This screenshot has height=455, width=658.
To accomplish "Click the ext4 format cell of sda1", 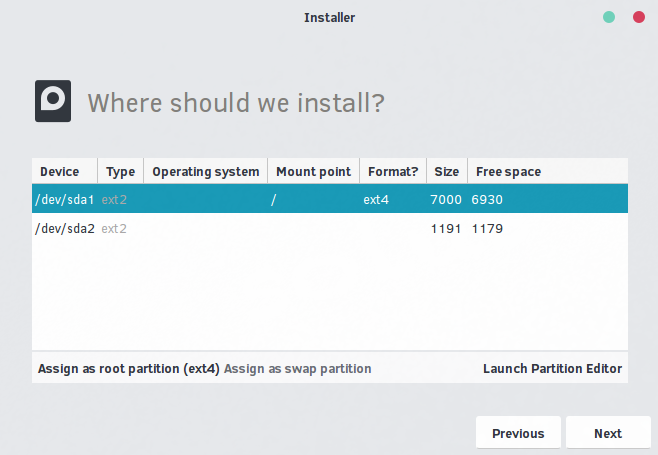I will click(376, 199).
